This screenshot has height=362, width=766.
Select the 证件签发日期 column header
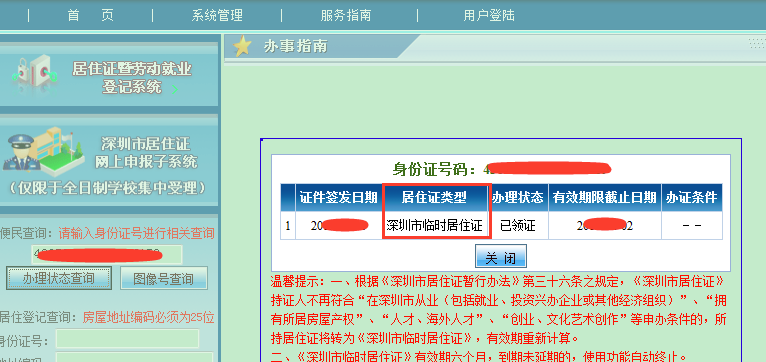click(339, 197)
